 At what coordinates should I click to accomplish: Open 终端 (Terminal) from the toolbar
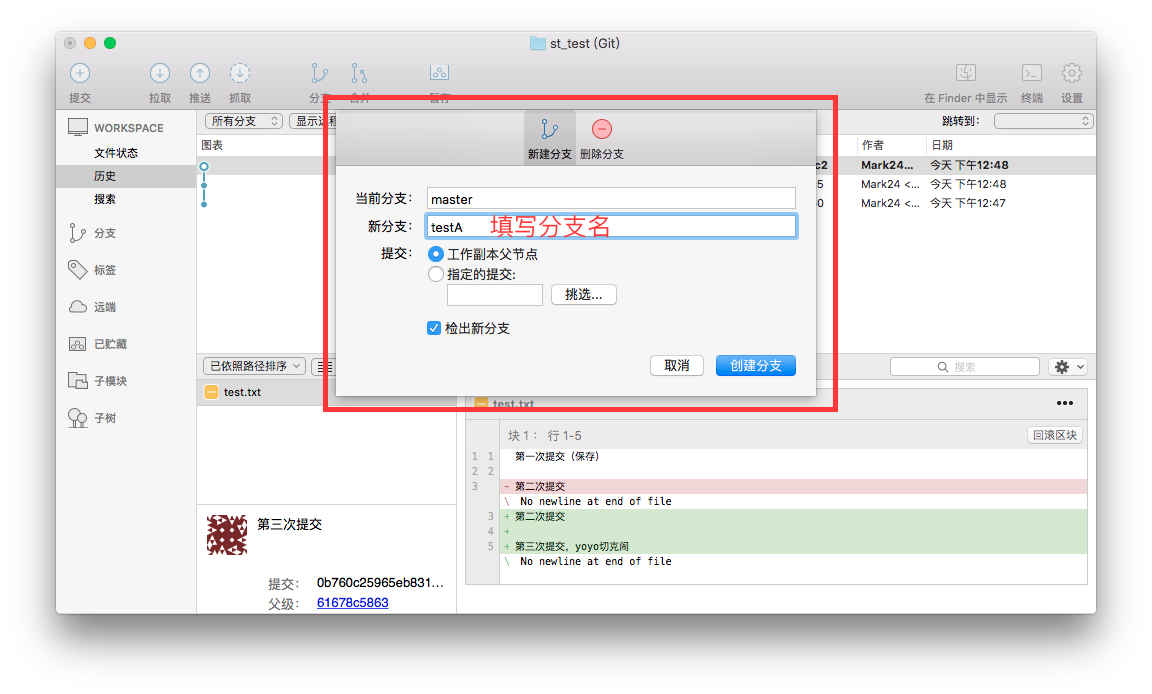[1031, 74]
